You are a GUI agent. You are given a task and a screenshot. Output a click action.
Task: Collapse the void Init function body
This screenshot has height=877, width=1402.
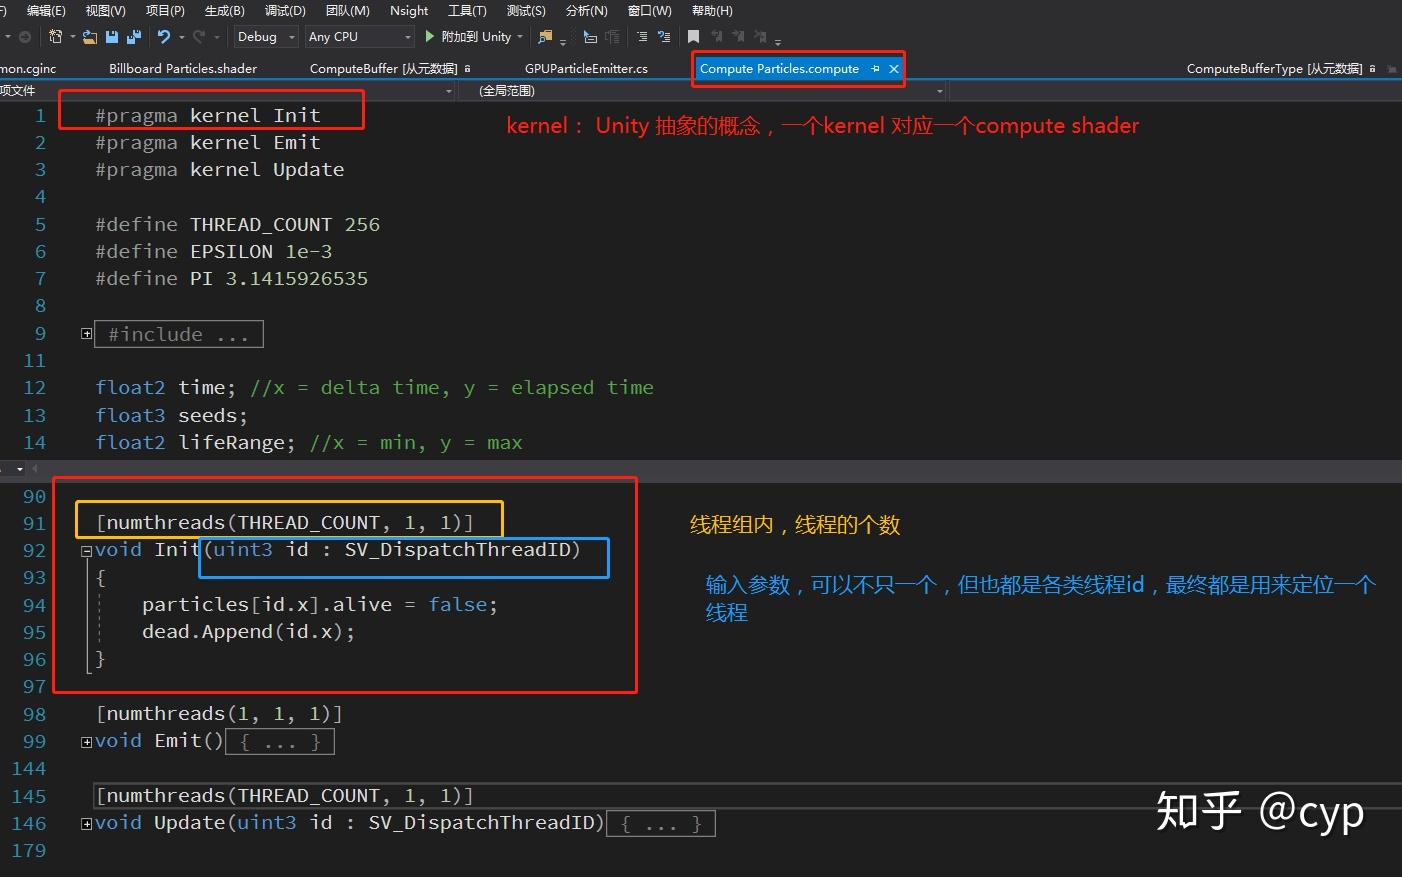(87, 551)
